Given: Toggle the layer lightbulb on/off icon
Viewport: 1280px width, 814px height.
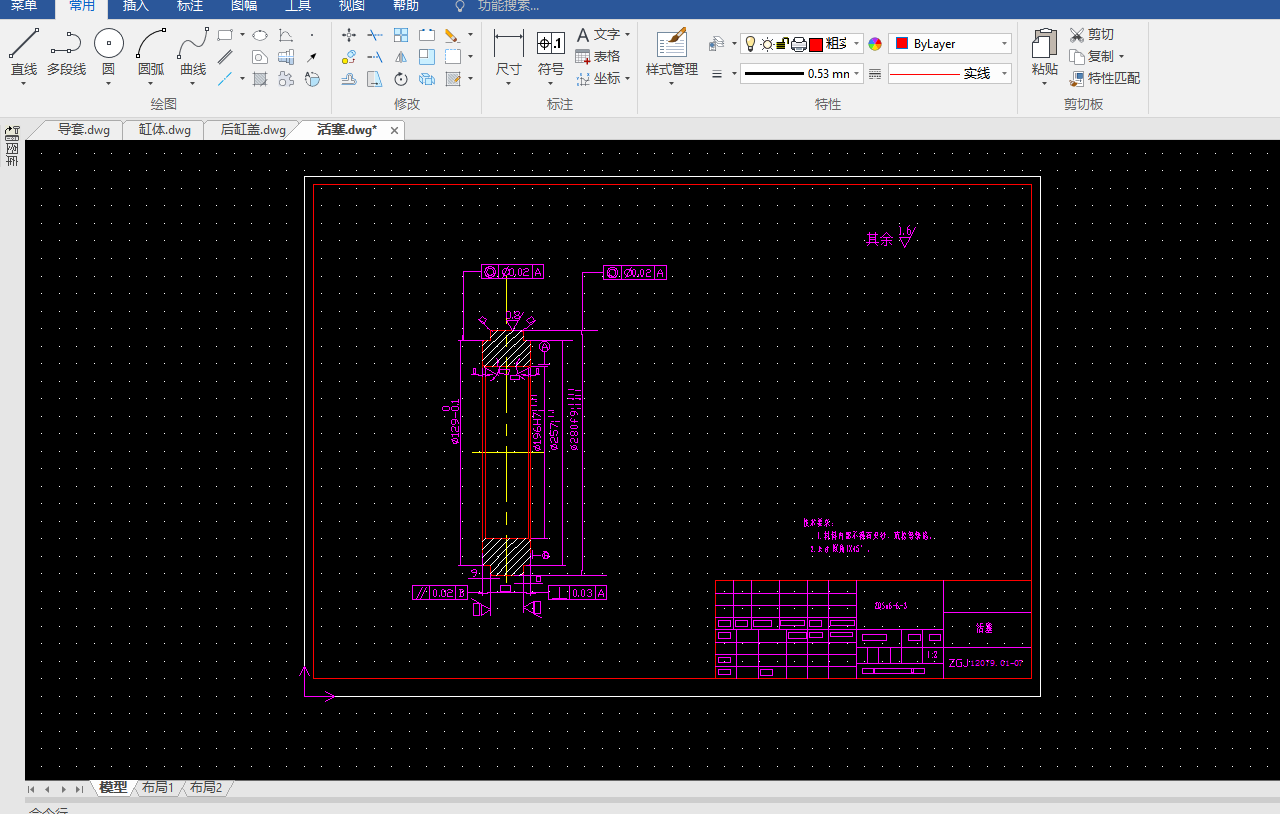Looking at the screenshot, I should pyautogui.click(x=750, y=44).
